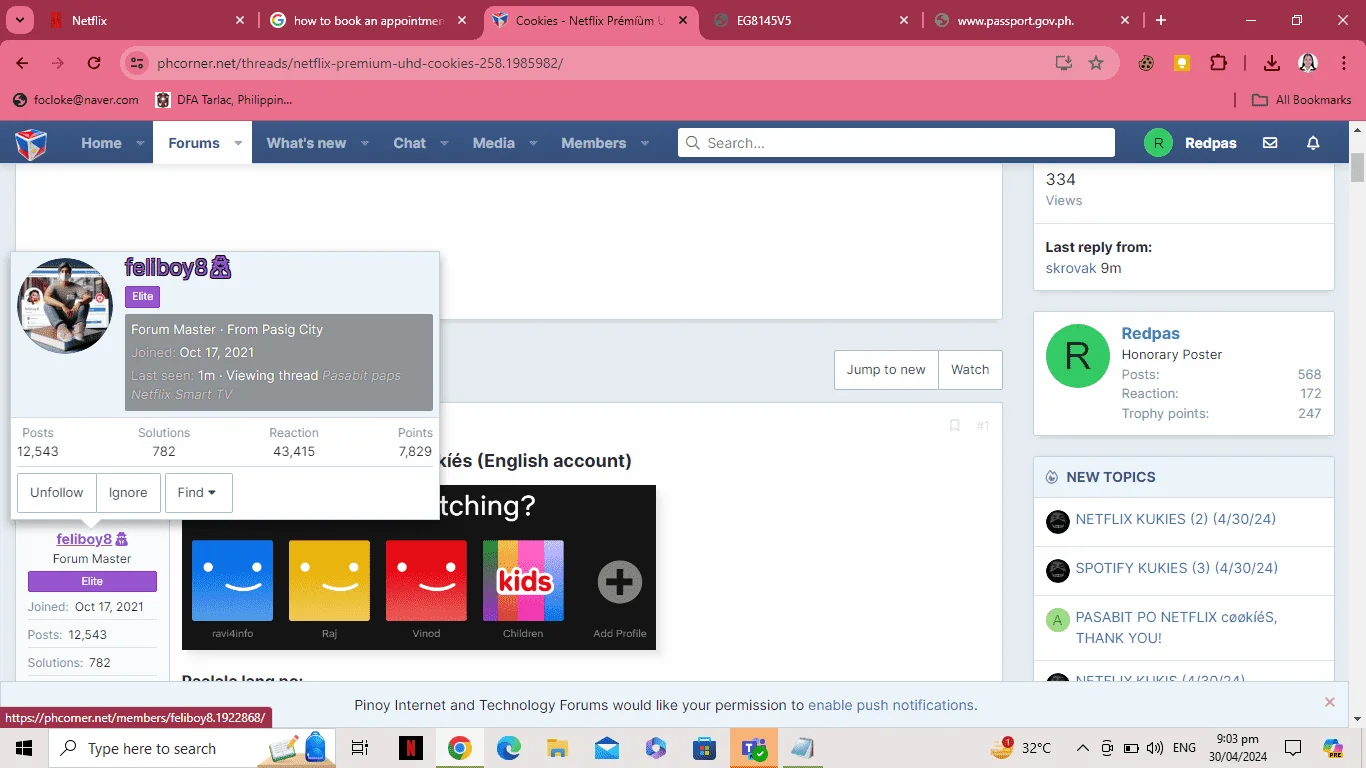This screenshot has height=768, width=1366.
Task: Open the Forums nav item
Action: coord(194,143)
